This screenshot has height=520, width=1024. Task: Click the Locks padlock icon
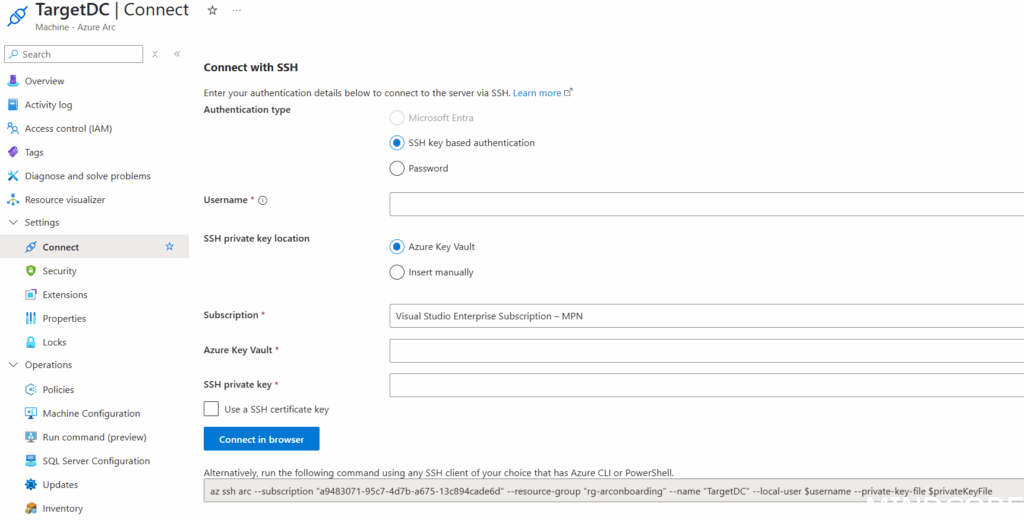pyautogui.click(x=31, y=342)
